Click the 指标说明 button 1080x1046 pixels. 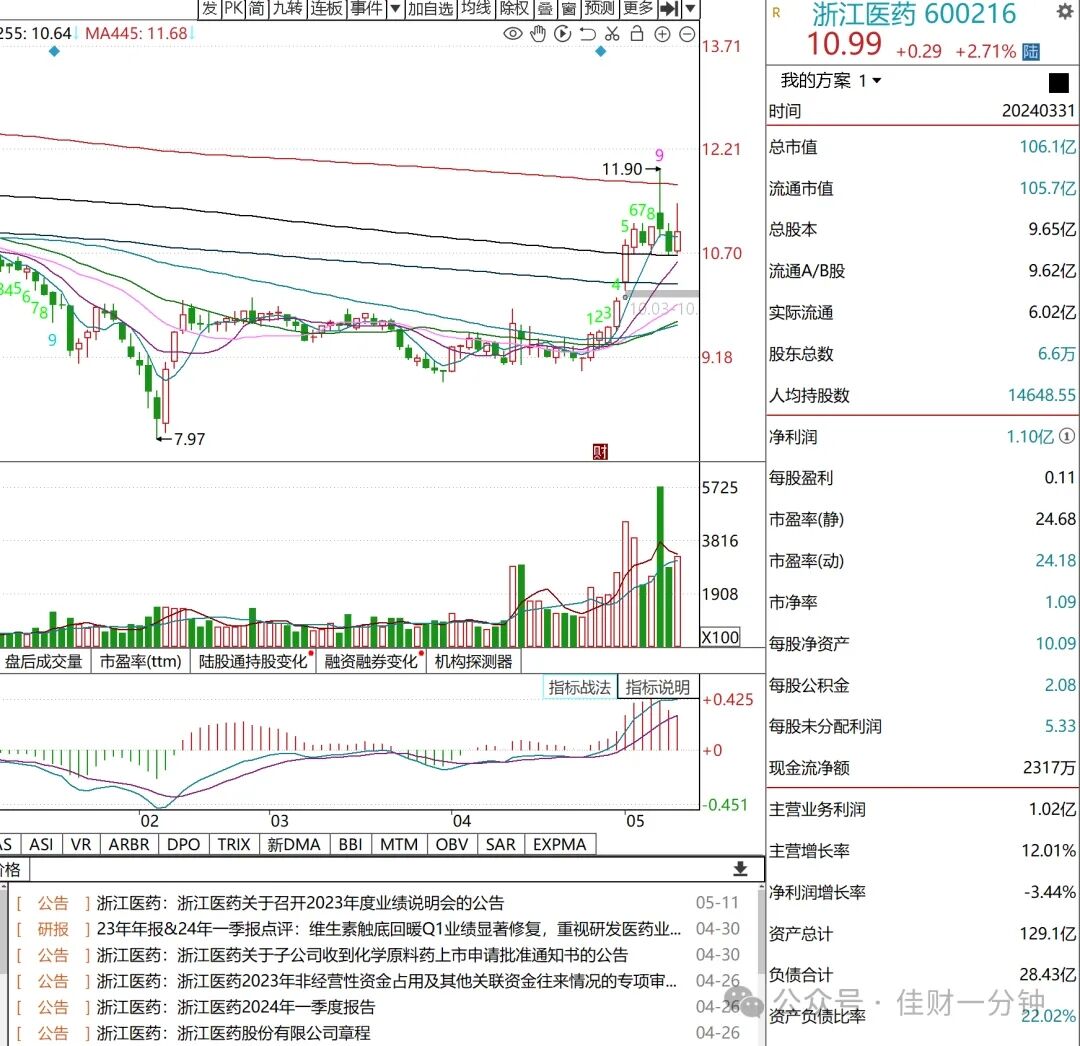pyautogui.click(x=658, y=687)
